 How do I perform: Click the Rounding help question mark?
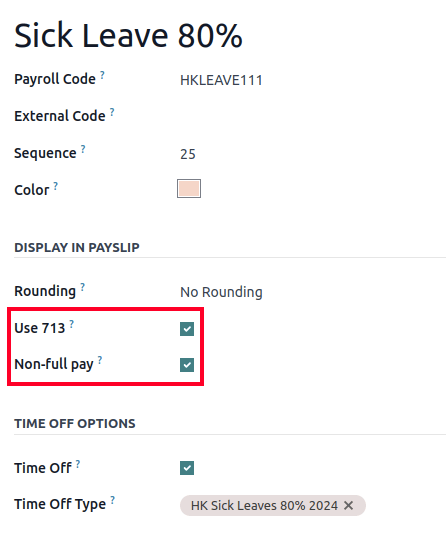(82, 287)
